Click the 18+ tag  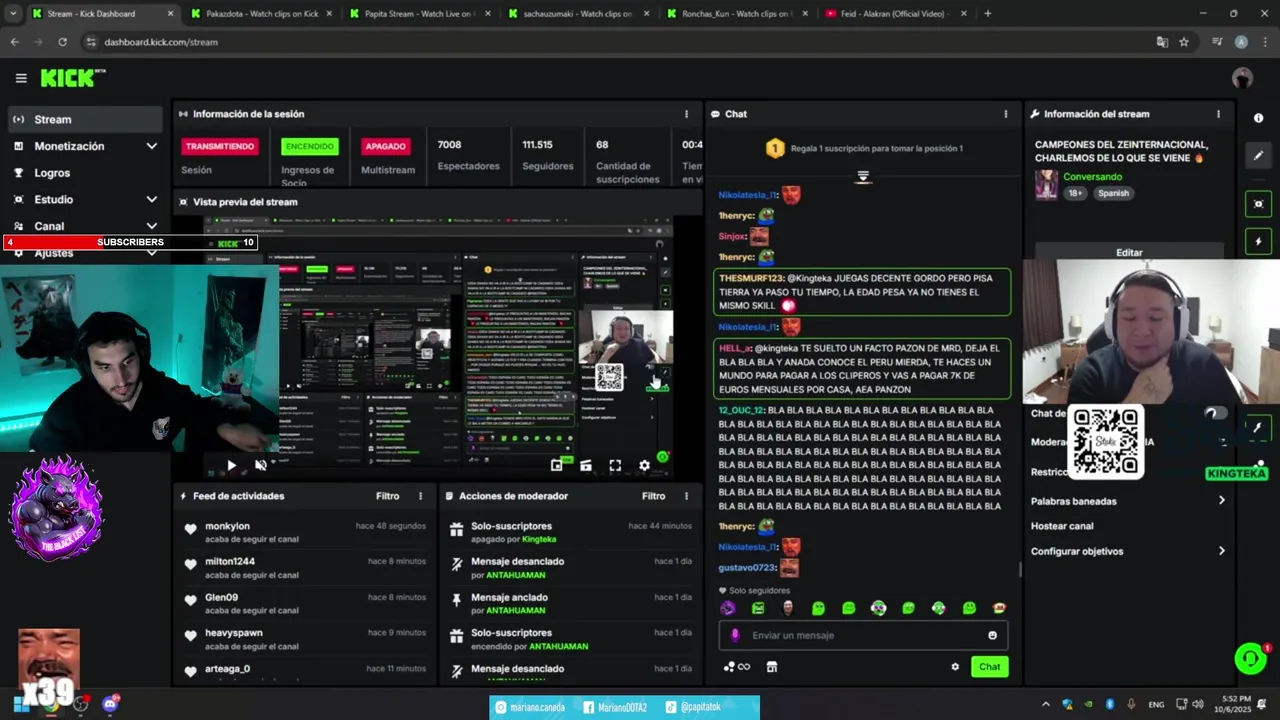1075,193
